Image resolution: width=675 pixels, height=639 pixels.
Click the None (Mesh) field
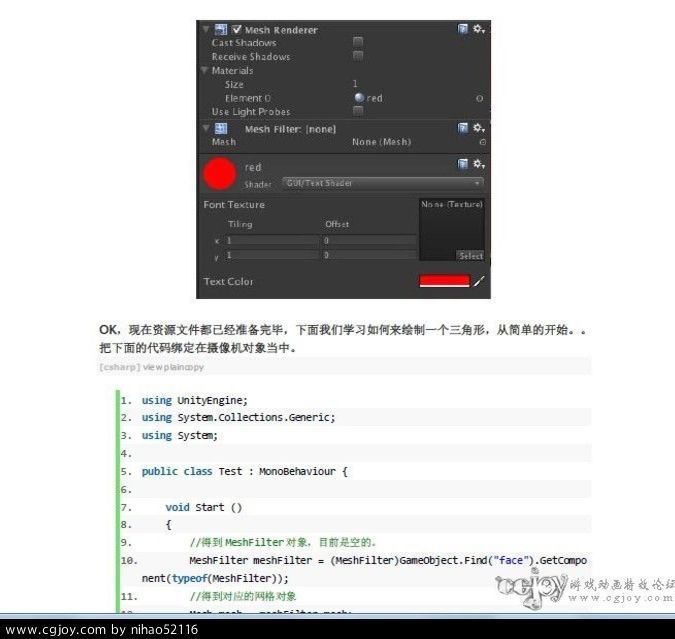381,142
